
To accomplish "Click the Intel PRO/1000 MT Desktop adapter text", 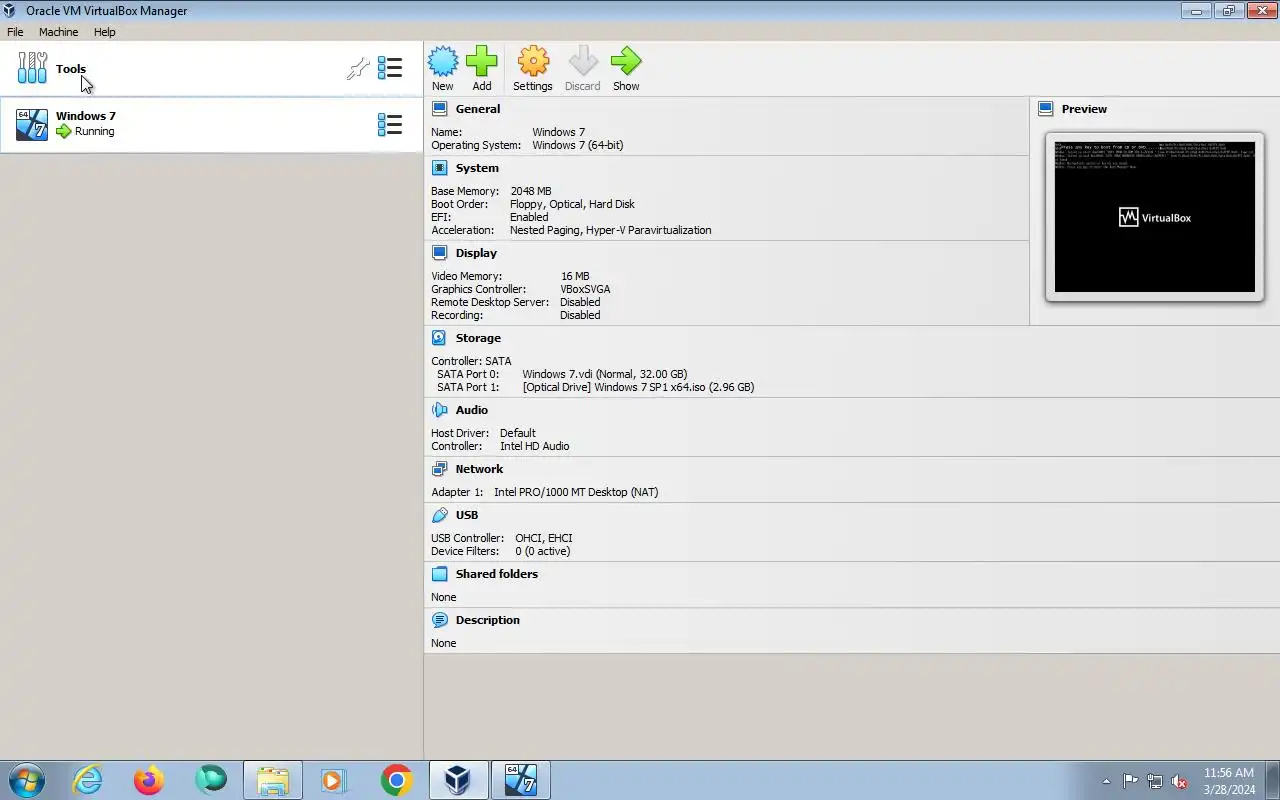I will pyautogui.click(x=576, y=492).
